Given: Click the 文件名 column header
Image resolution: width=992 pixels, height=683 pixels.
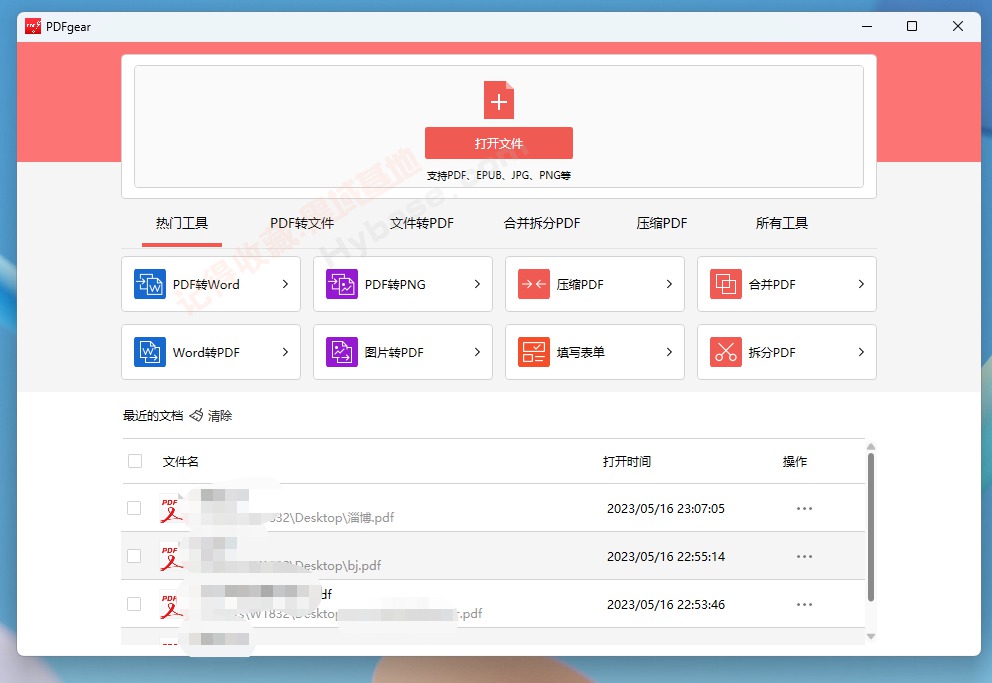Looking at the screenshot, I should coord(180,462).
